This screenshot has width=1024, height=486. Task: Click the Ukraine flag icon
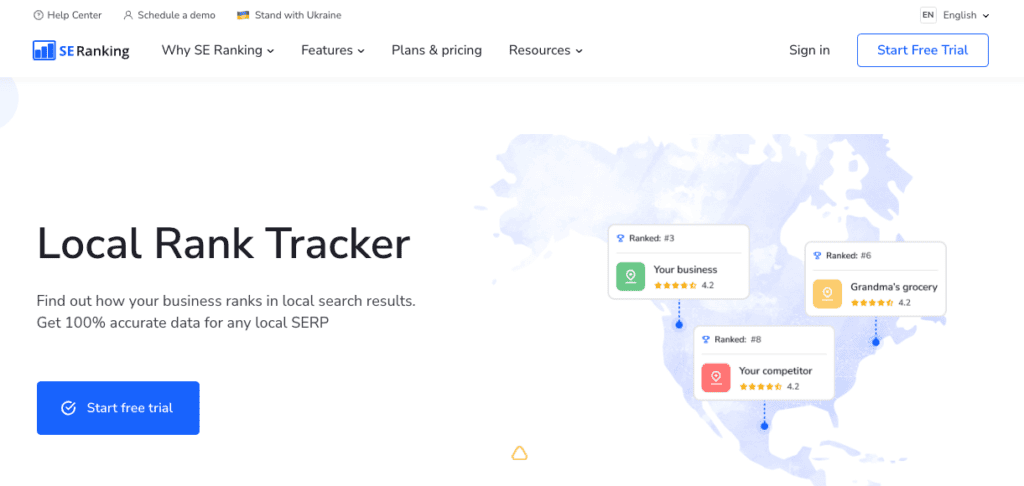click(243, 15)
